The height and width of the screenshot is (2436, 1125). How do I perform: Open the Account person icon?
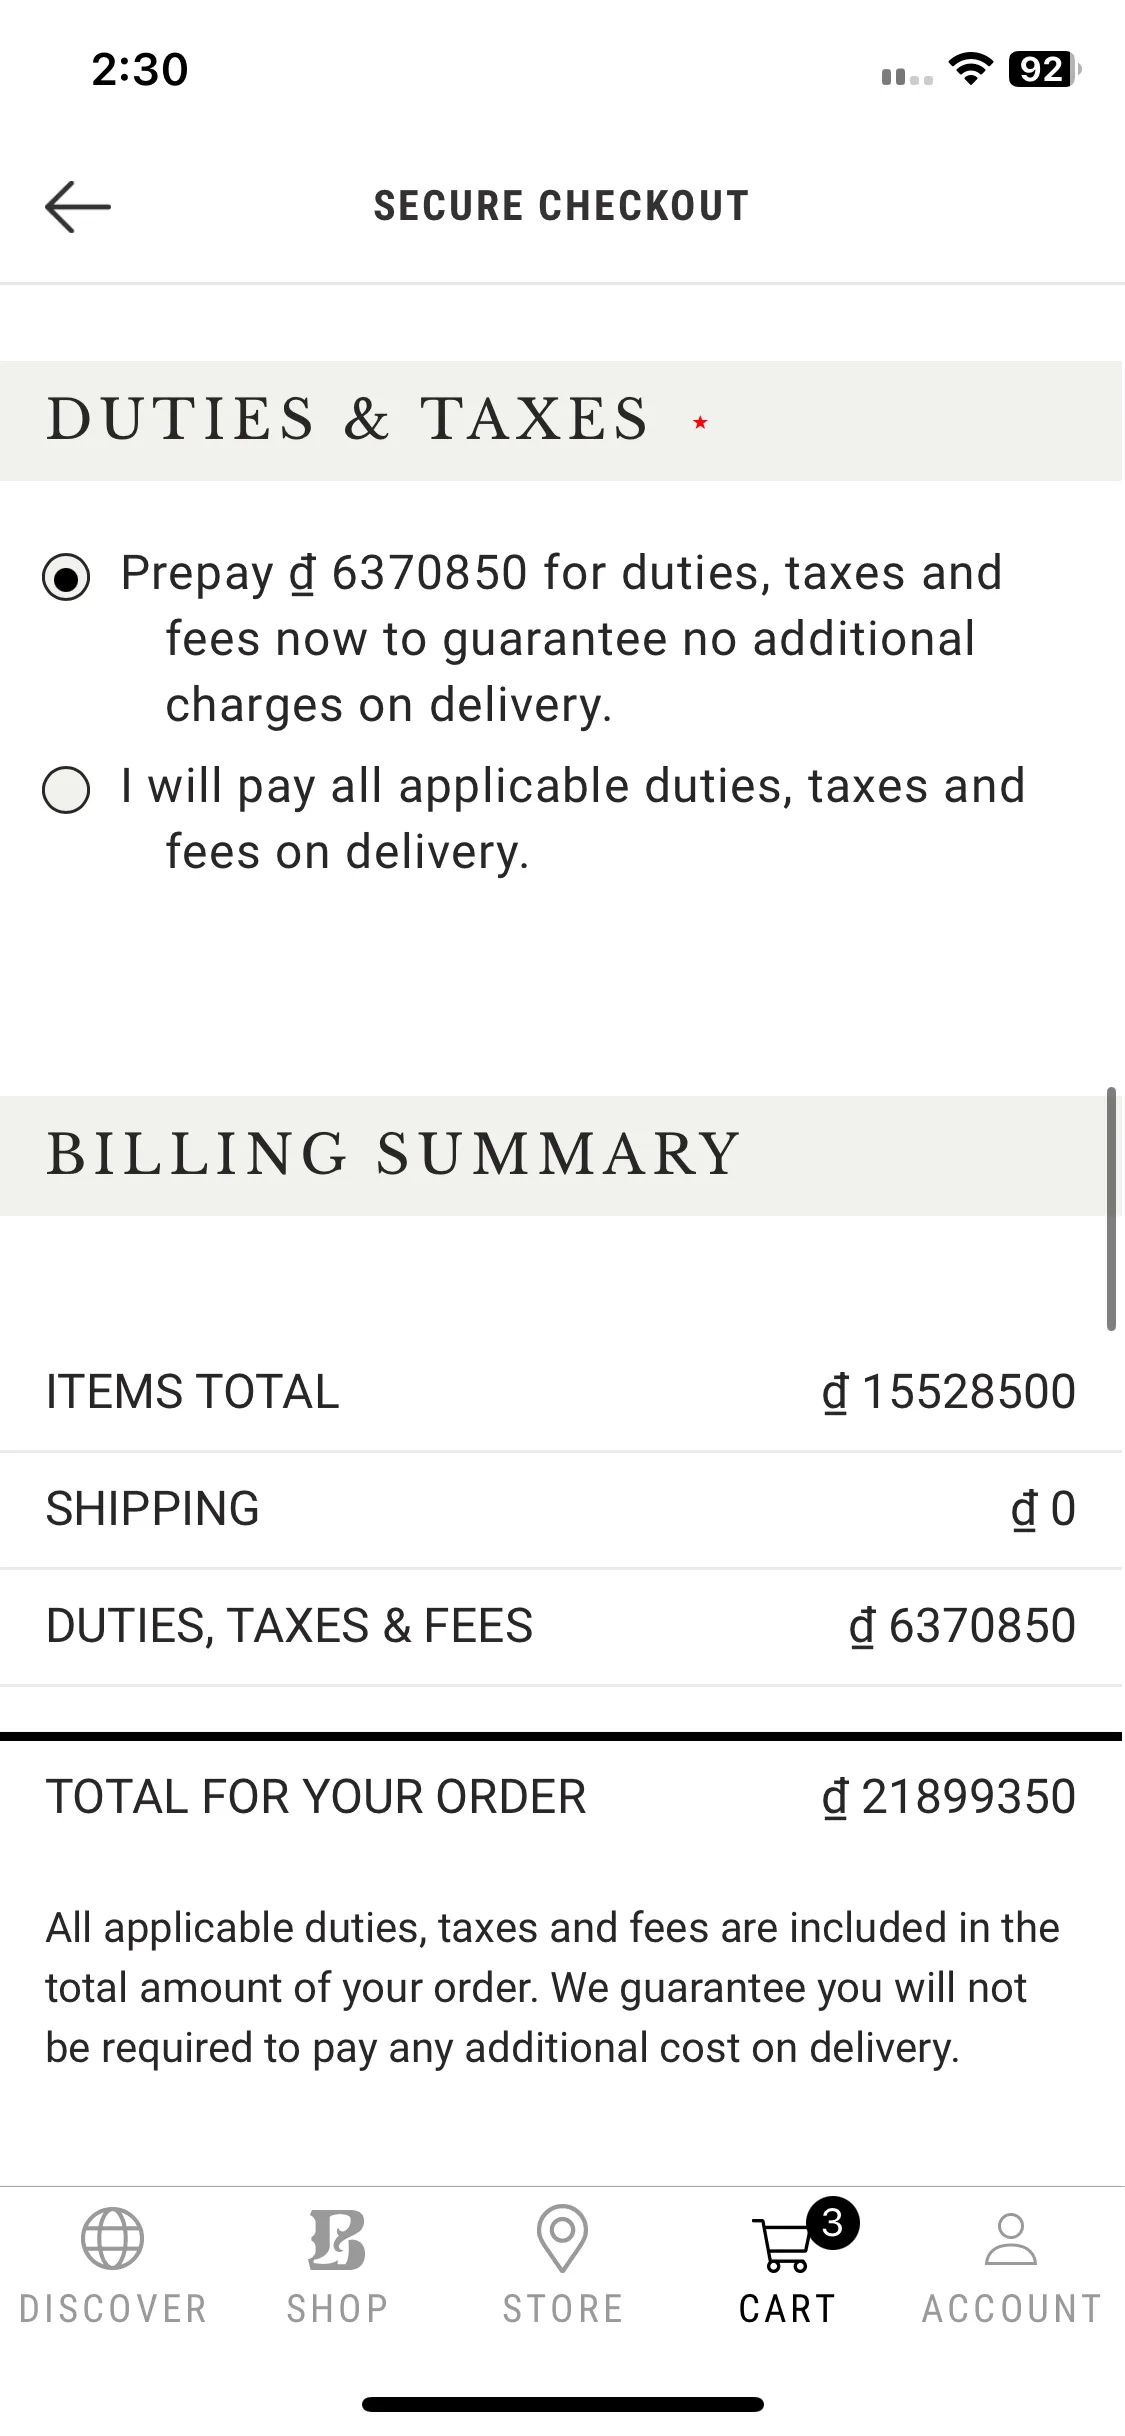[1011, 2238]
